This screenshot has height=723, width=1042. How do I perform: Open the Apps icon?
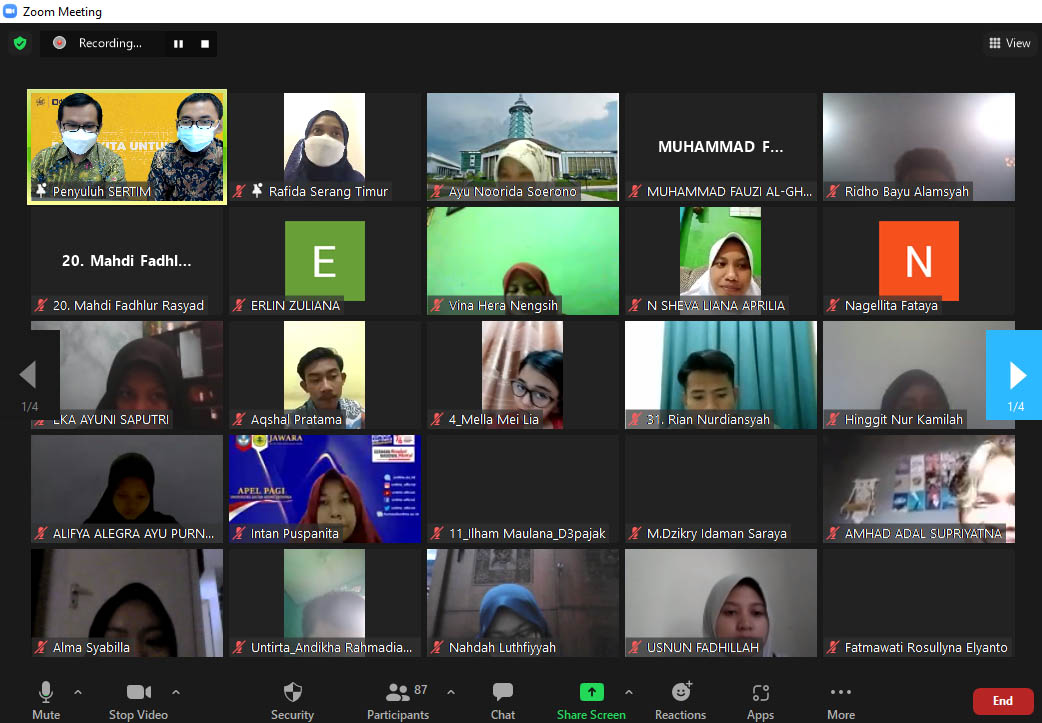coord(760,693)
